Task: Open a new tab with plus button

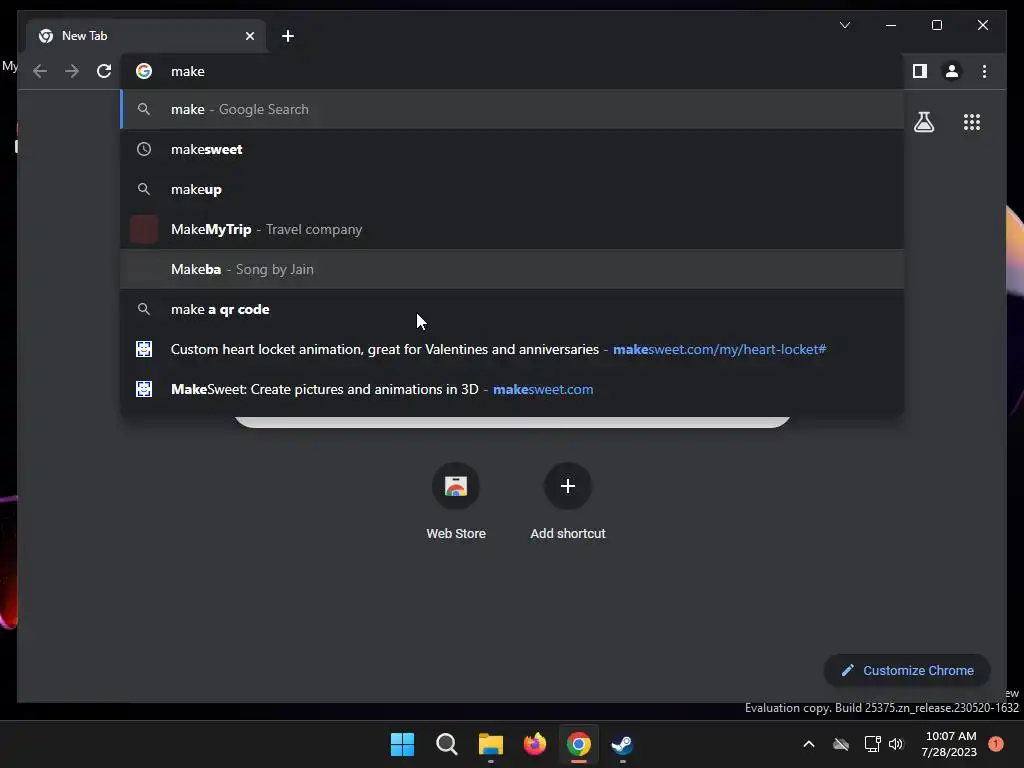Action: coord(287,36)
